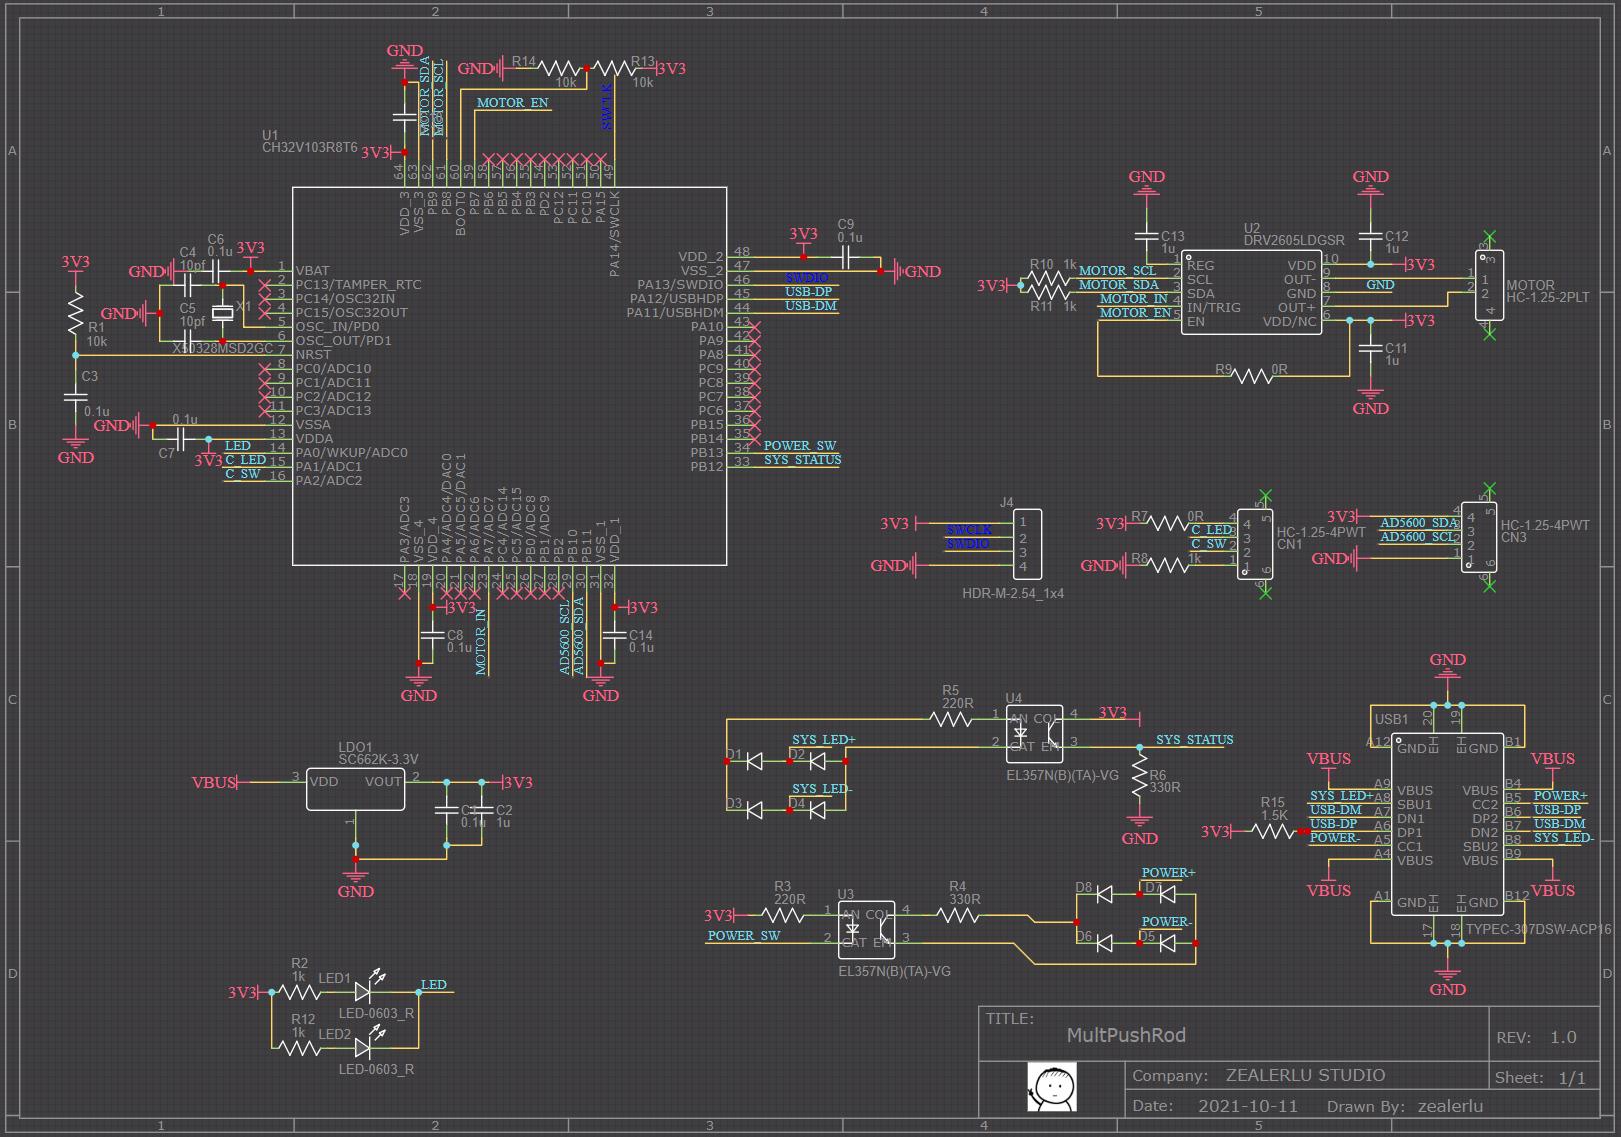
Task: Click the MultPushRod title text
Action: (x=1126, y=1035)
